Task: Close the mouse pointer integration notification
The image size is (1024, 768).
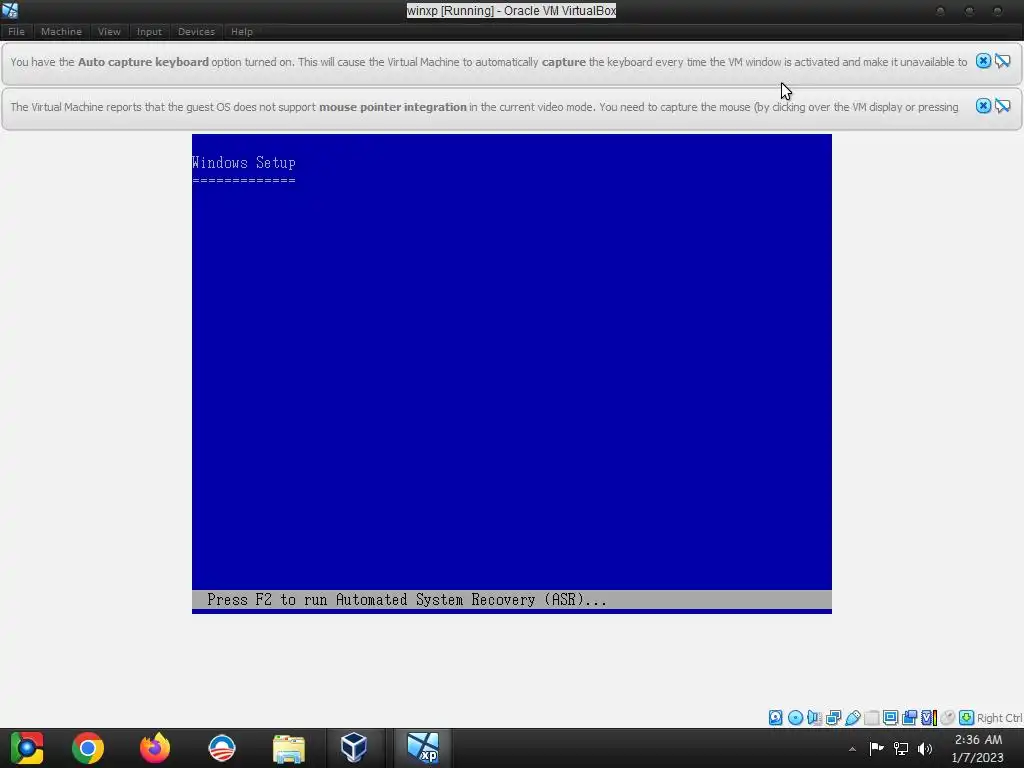Action: [x=983, y=106]
